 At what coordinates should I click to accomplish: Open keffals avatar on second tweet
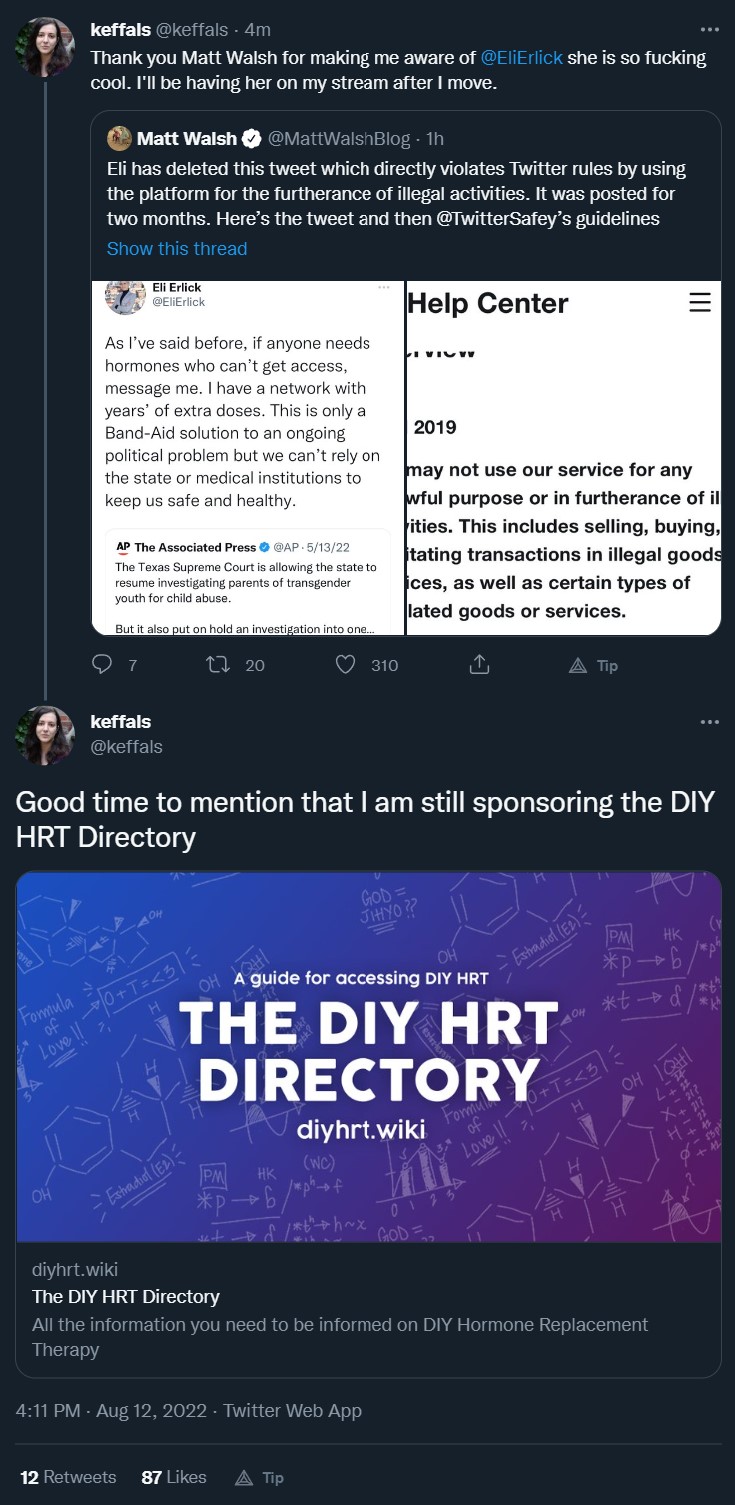[x=45, y=735]
